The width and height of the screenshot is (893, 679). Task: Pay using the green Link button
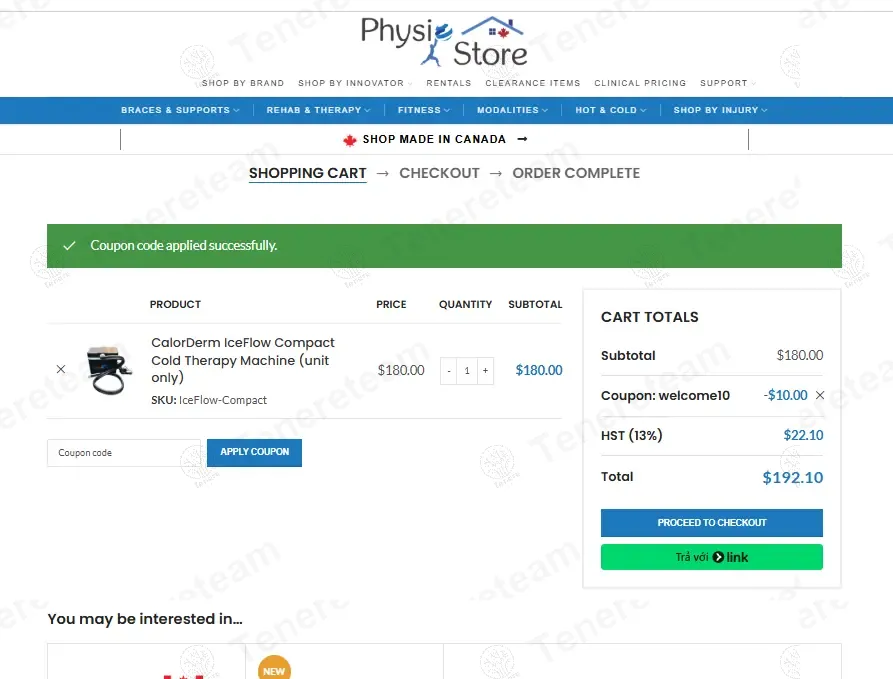(711, 557)
